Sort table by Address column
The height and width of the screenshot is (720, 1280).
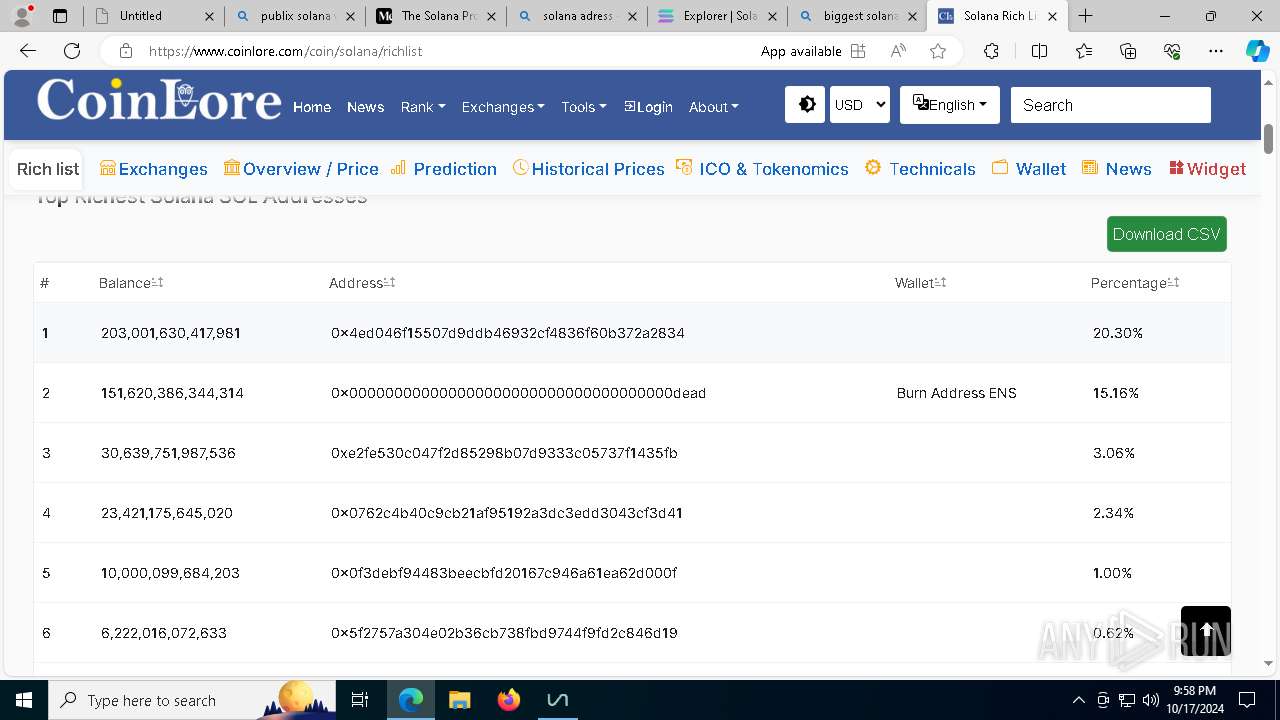(x=362, y=283)
